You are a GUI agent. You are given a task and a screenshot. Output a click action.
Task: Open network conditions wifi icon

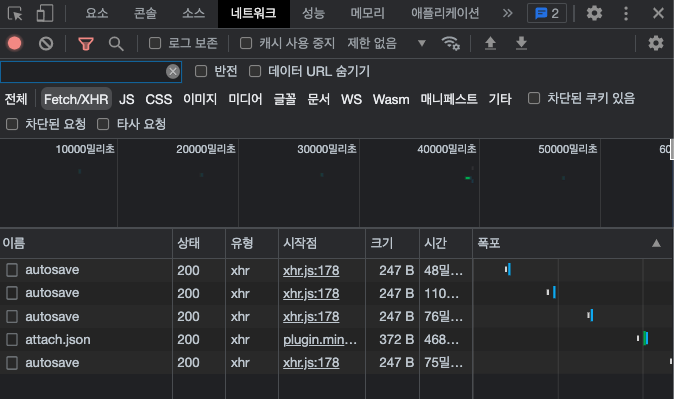450,43
